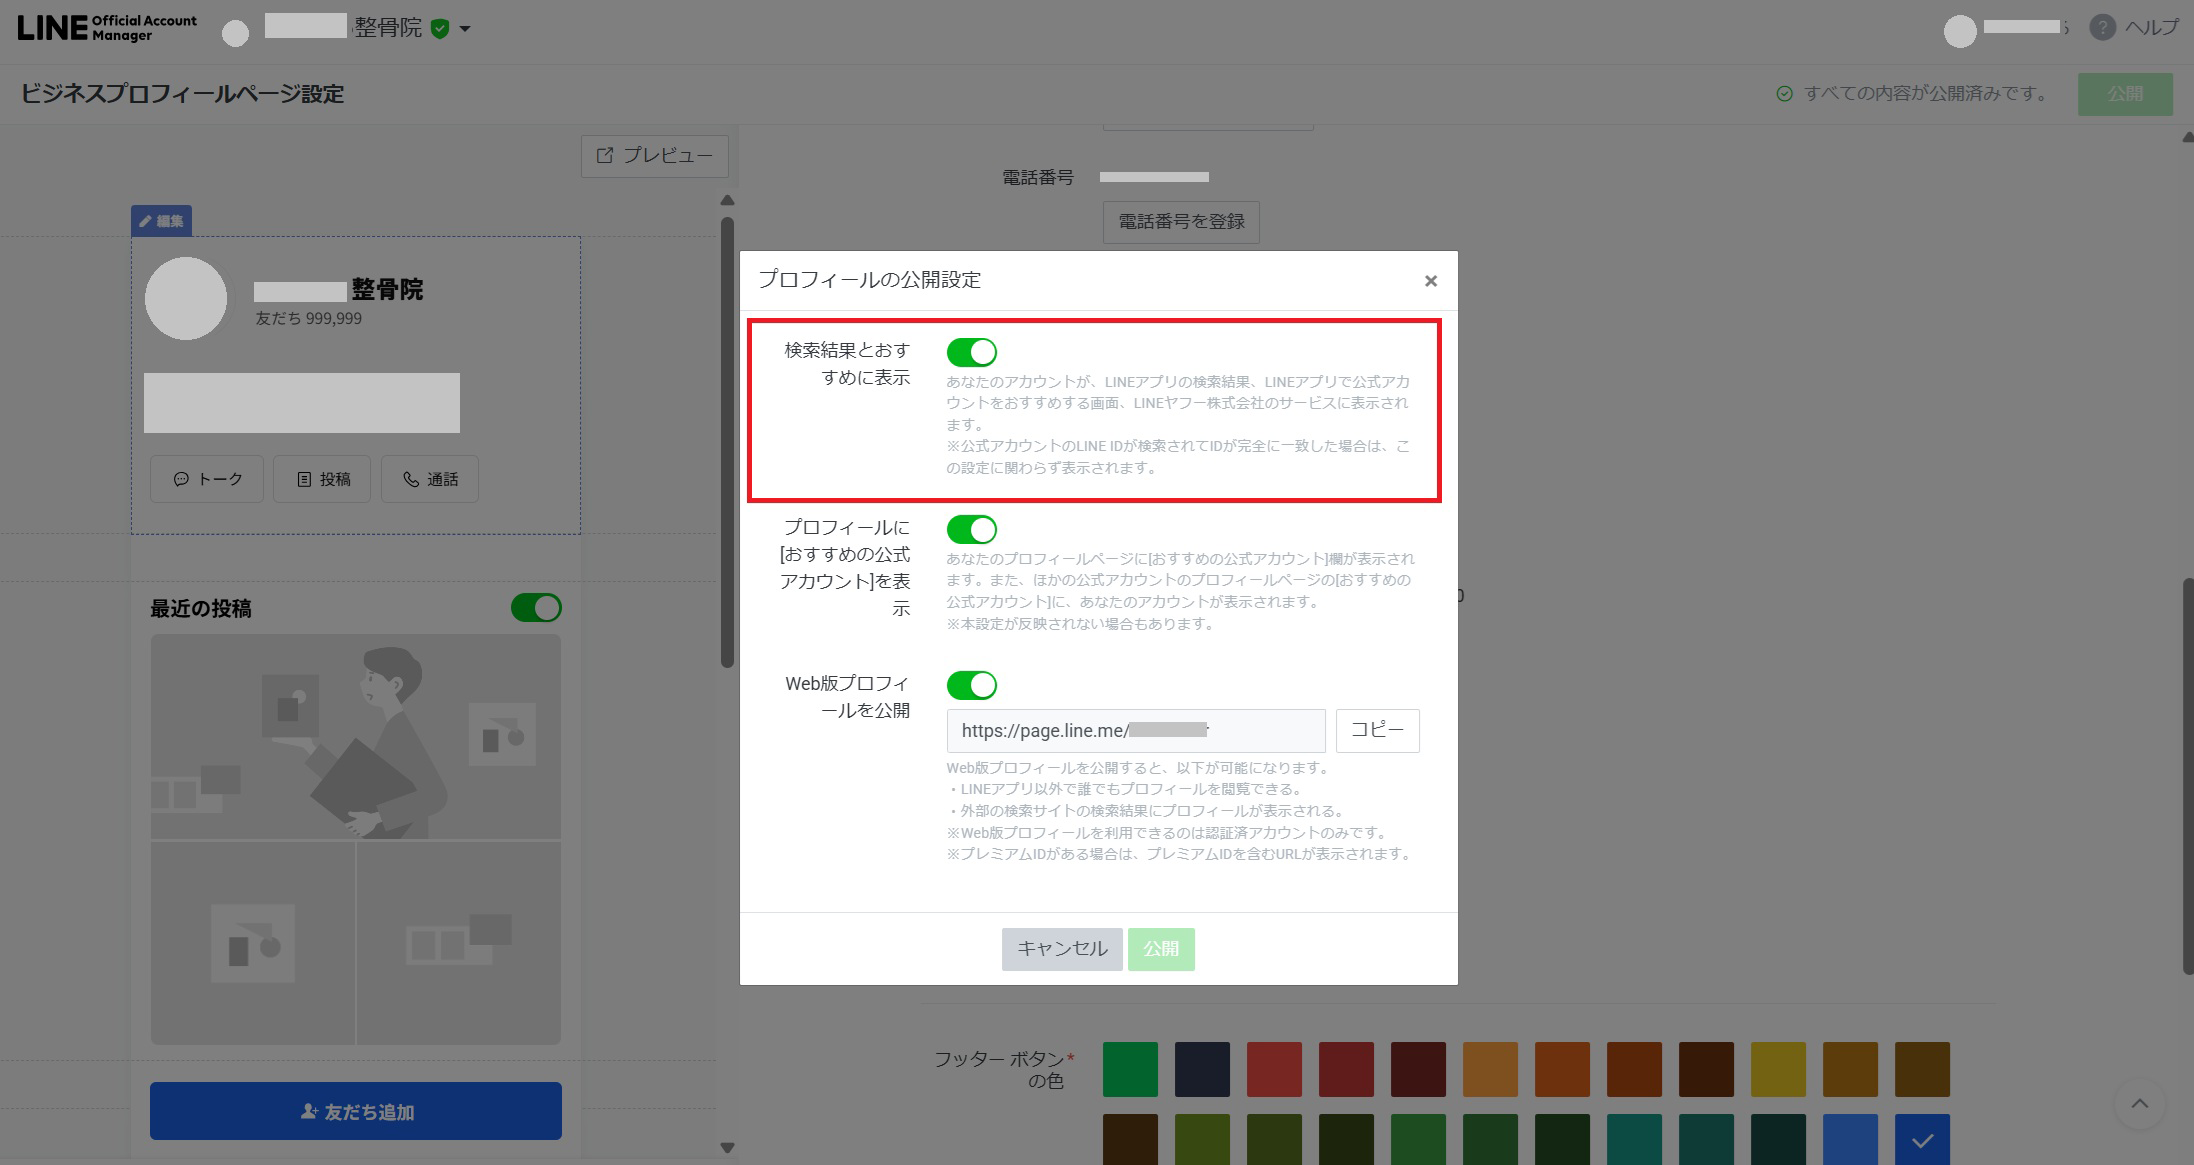Click the account avatar beside 整骨院
2194x1165 pixels.
pos(235,34)
